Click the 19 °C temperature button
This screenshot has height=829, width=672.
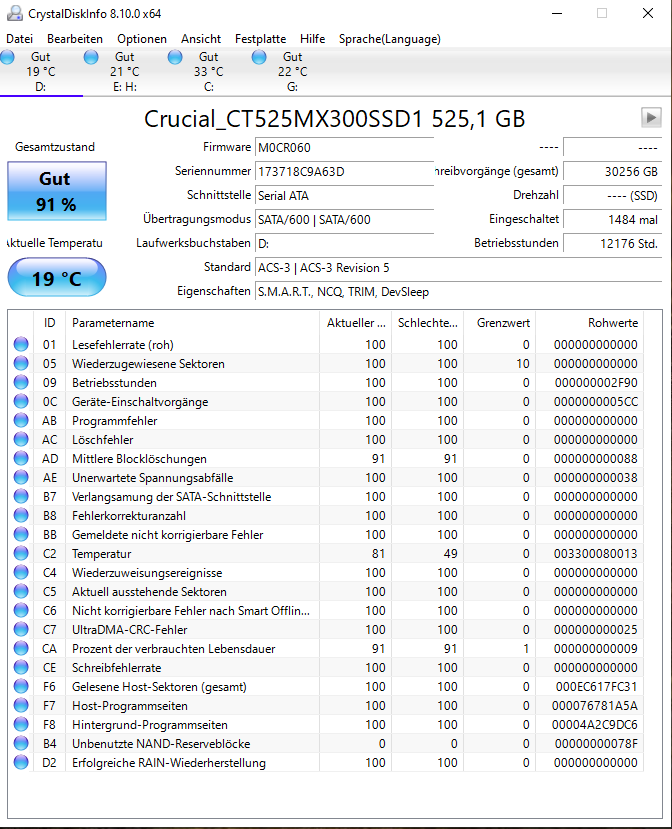click(x=57, y=278)
